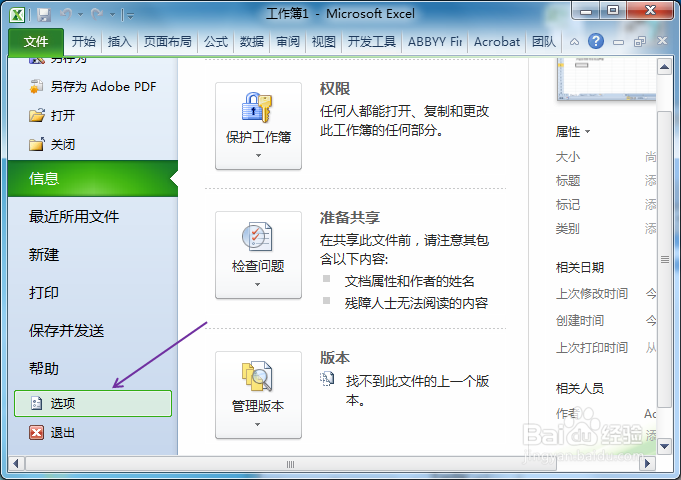Click the workbook preview thumbnail
The image size is (681, 480).
point(606,79)
